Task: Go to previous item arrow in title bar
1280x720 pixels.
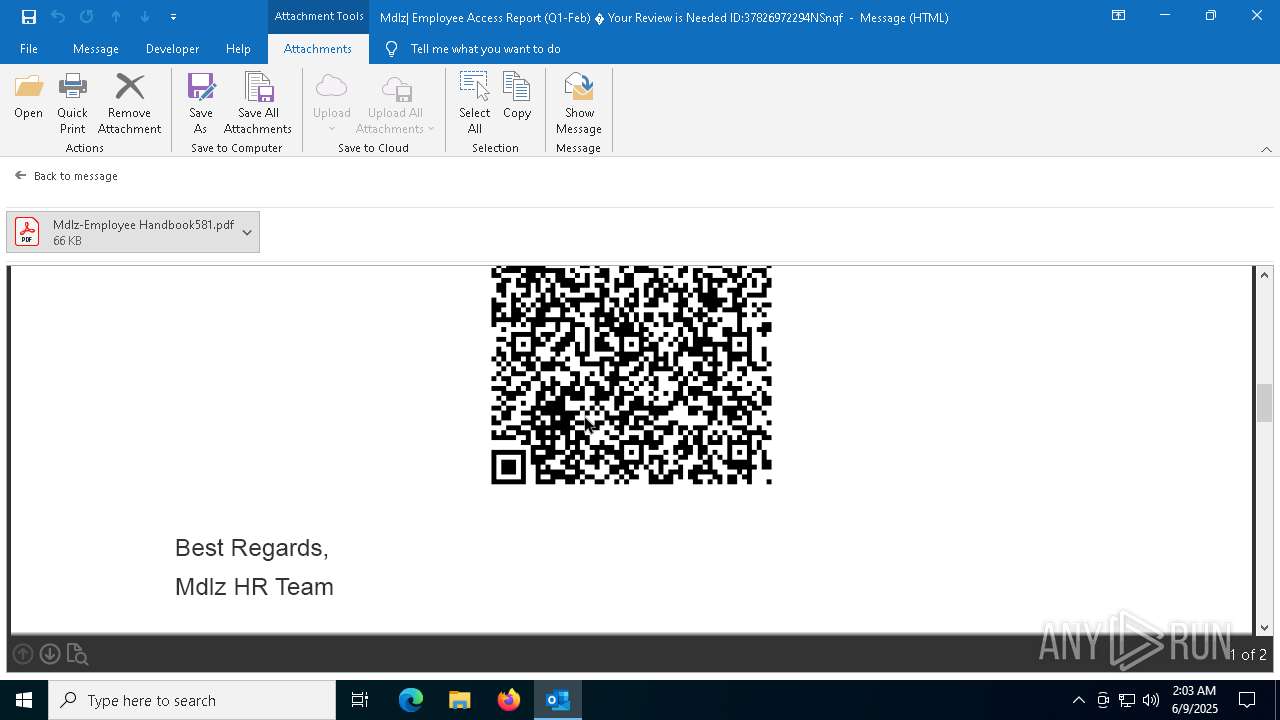Action: [x=116, y=16]
